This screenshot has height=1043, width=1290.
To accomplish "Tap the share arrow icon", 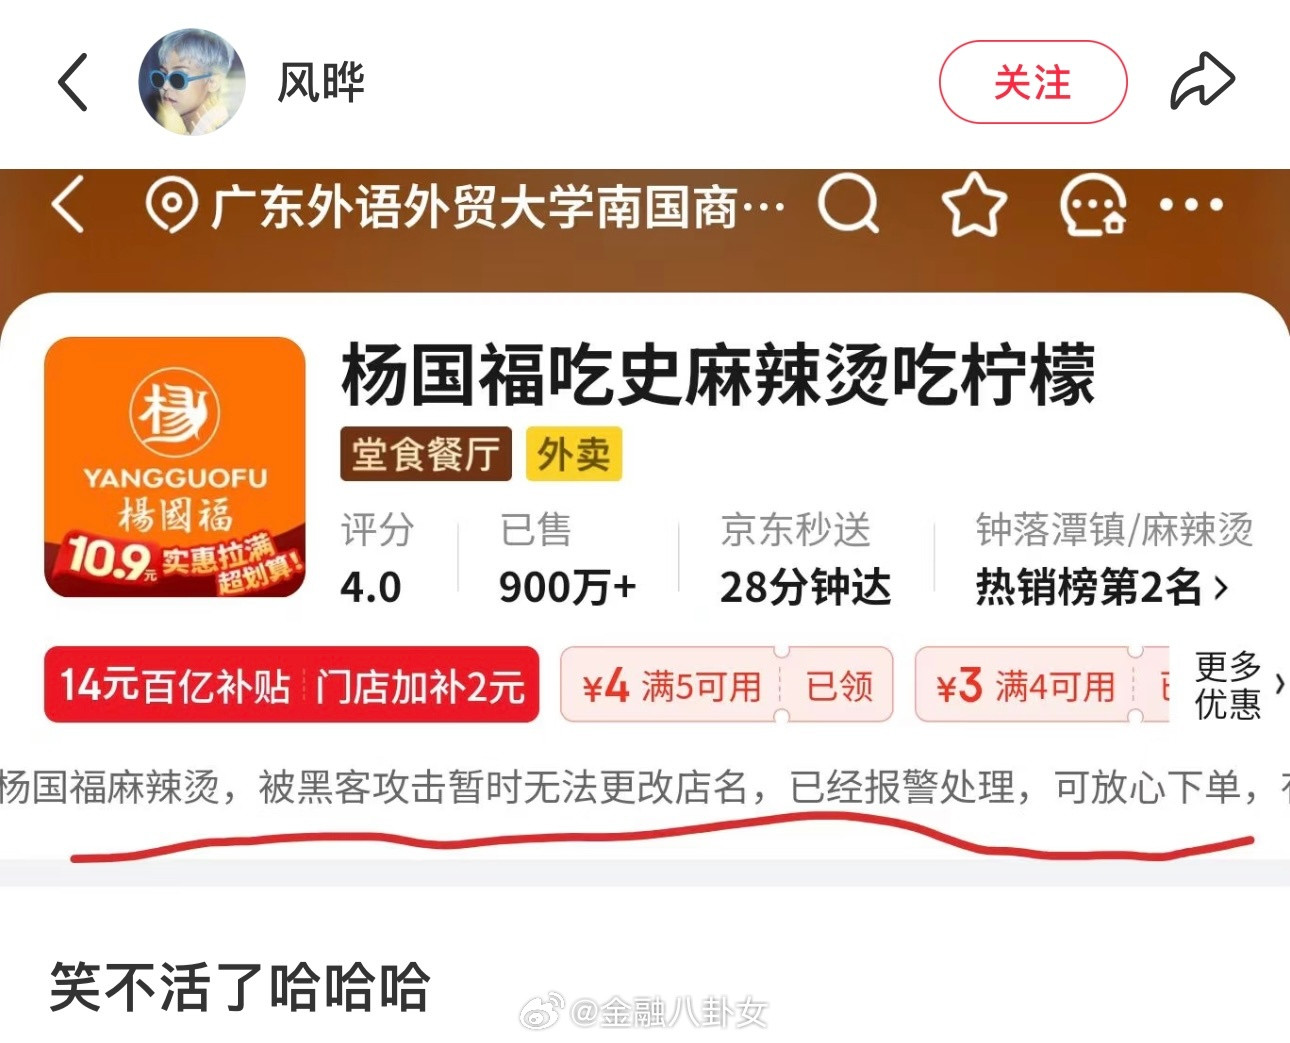I will 1202,81.
